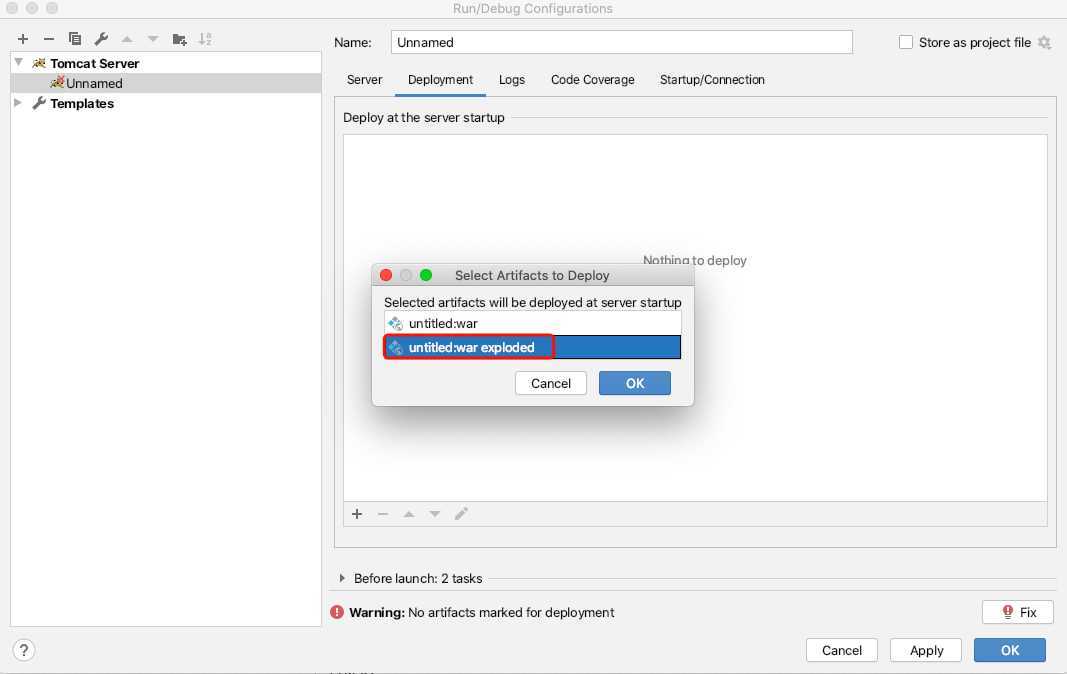Collapse the Tomcat Server tree node

(x=19, y=63)
